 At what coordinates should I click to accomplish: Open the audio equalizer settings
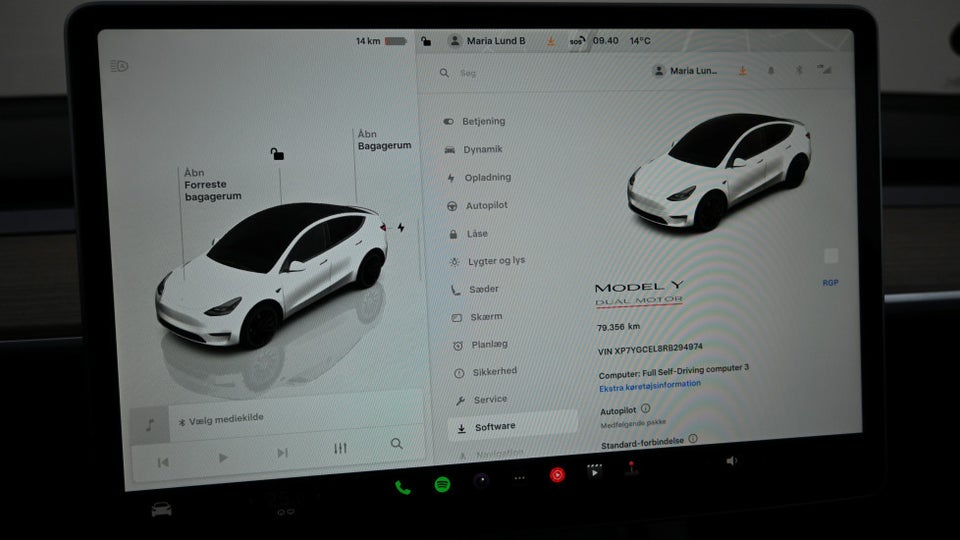[x=340, y=448]
